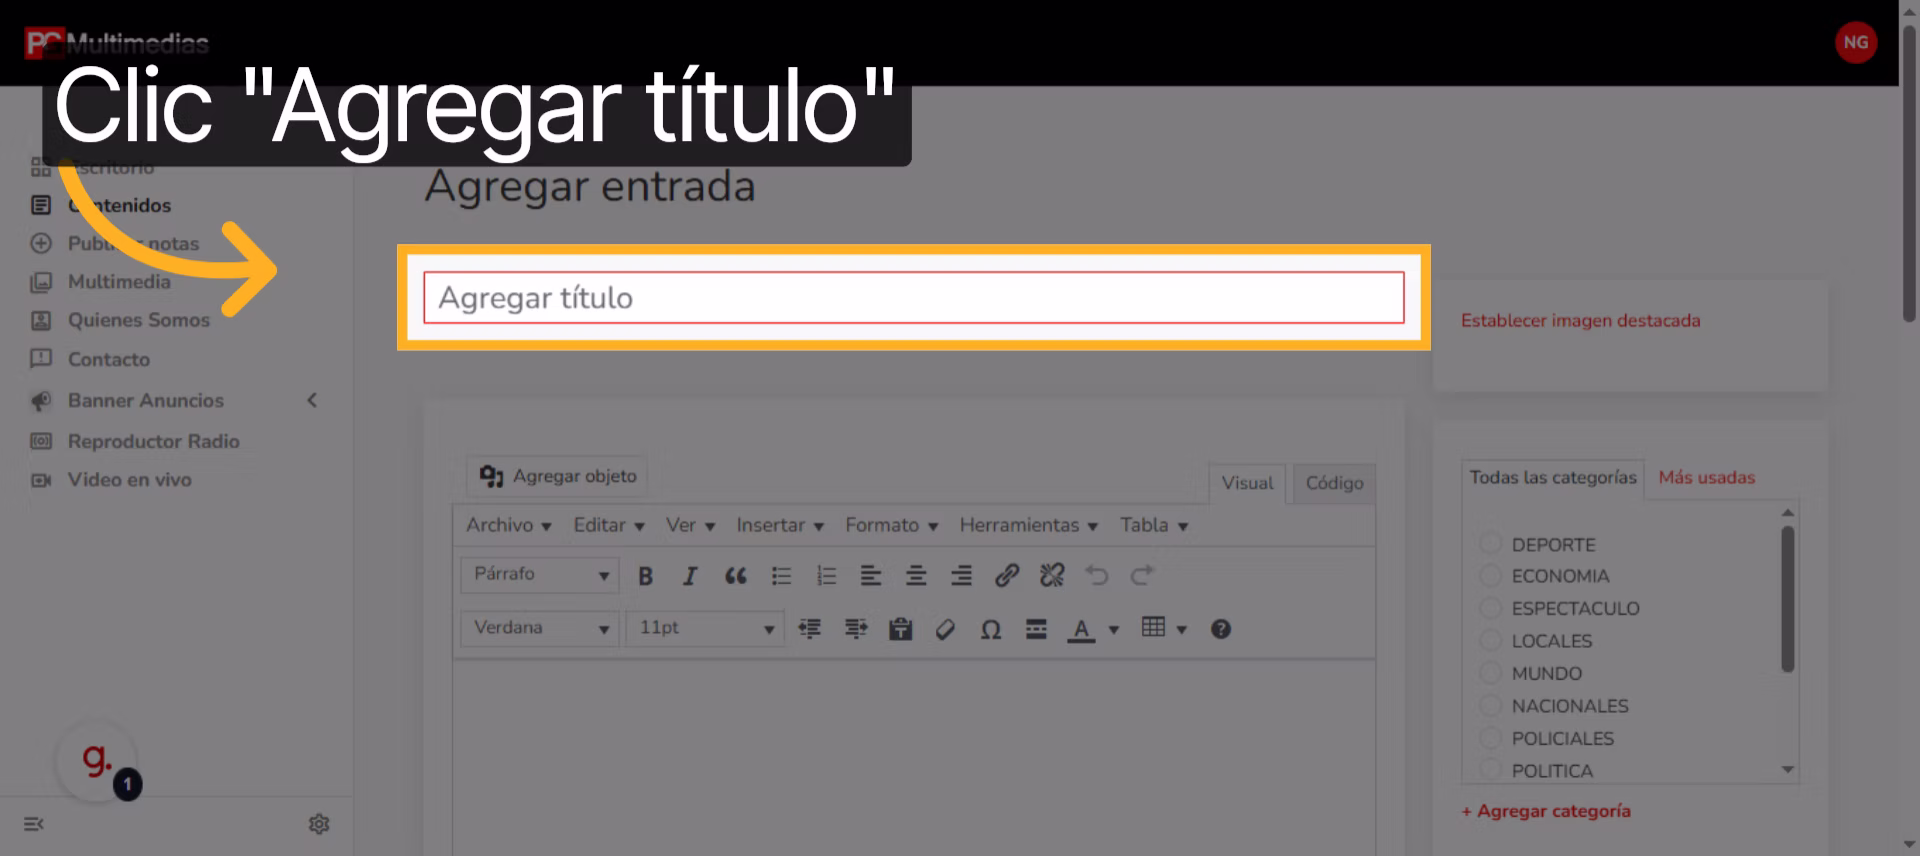Click the Agregar objeto button

coord(558,476)
